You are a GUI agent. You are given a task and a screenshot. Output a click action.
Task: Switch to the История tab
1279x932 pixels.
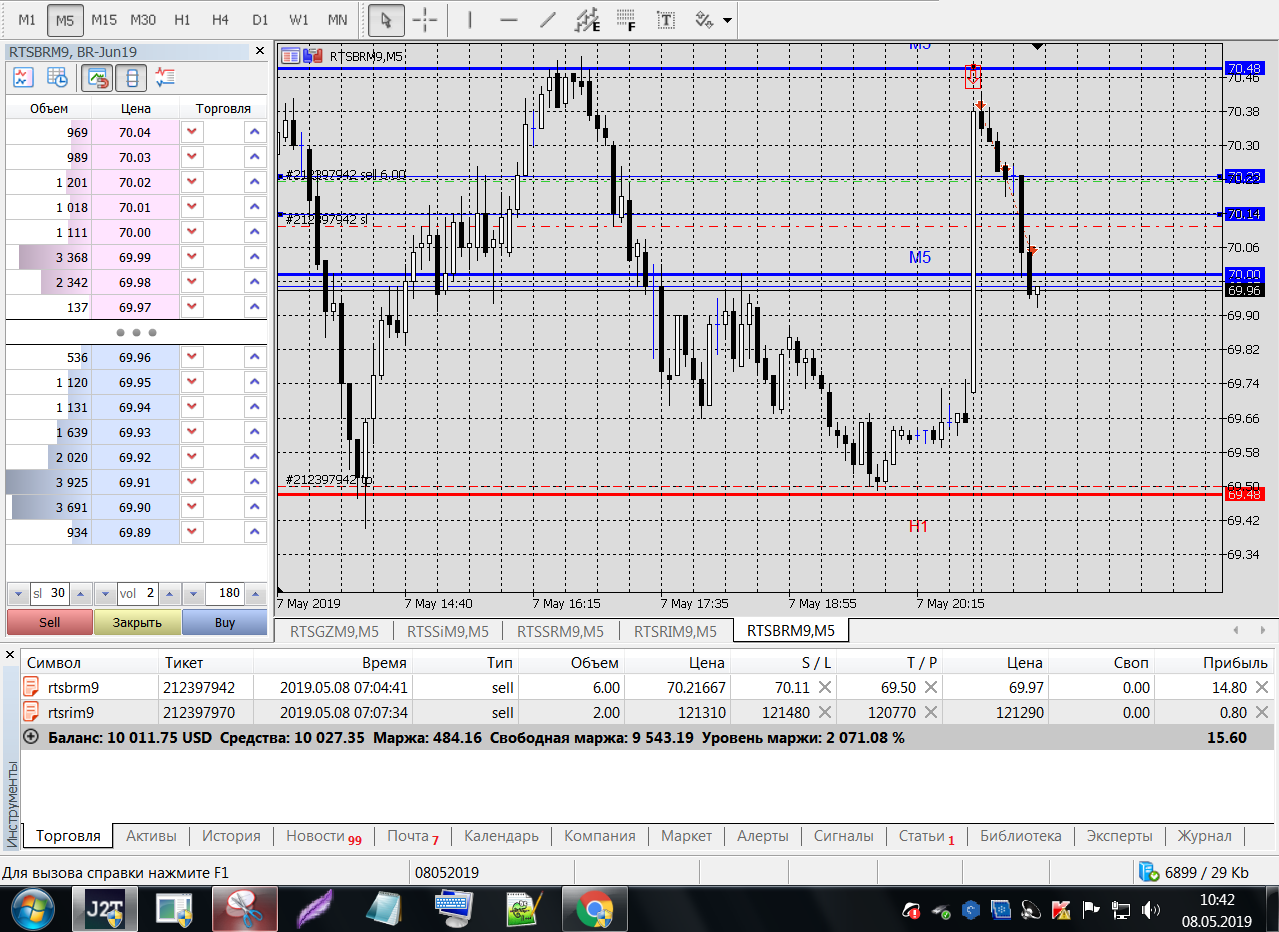point(231,836)
